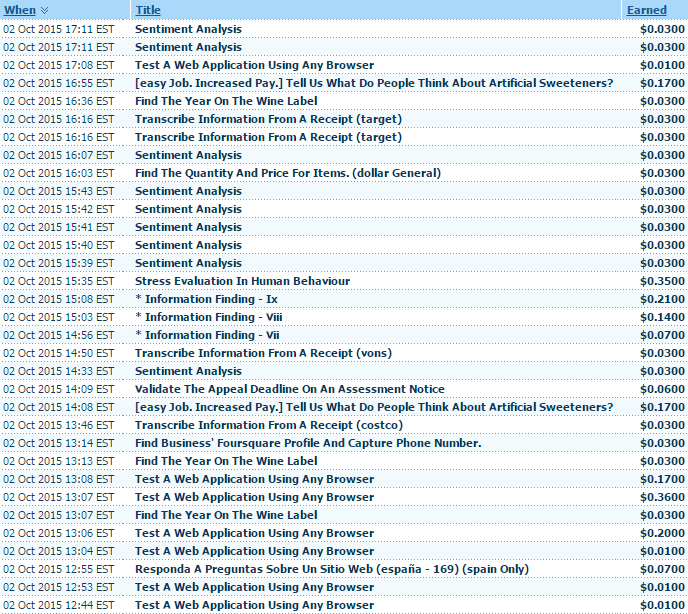Open the Artificial Sweeteners task from 14:08
This screenshot has height=614, width=688.
[374, 407]
